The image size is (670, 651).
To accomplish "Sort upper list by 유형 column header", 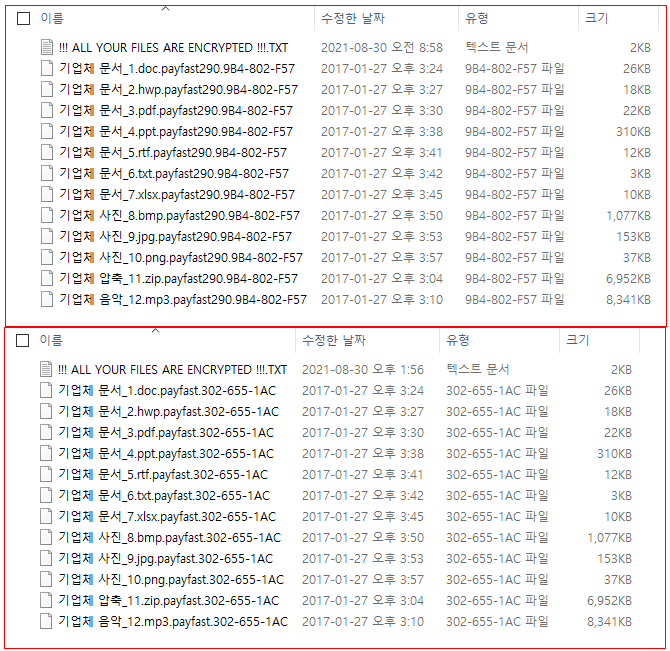I will tap(476, 18).
